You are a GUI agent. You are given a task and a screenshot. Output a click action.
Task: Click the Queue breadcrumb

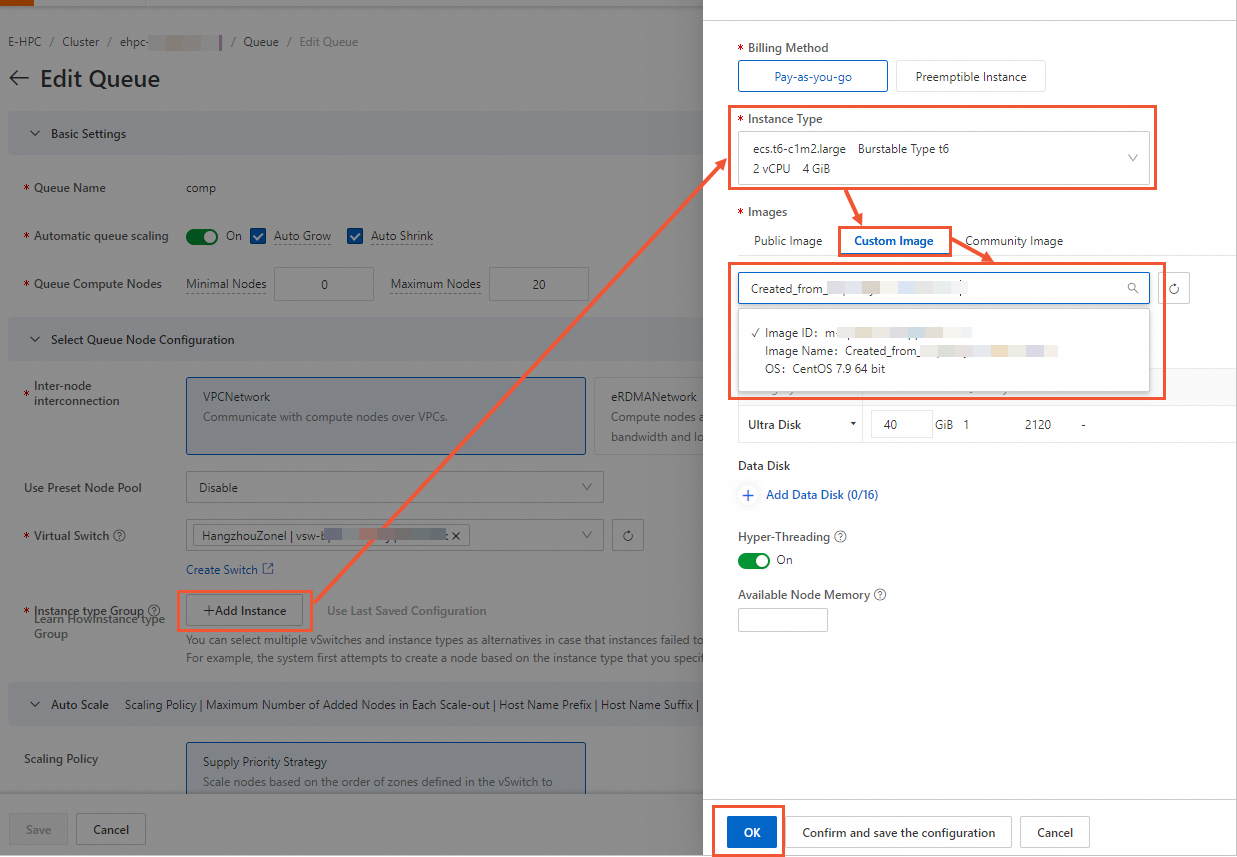261,42
